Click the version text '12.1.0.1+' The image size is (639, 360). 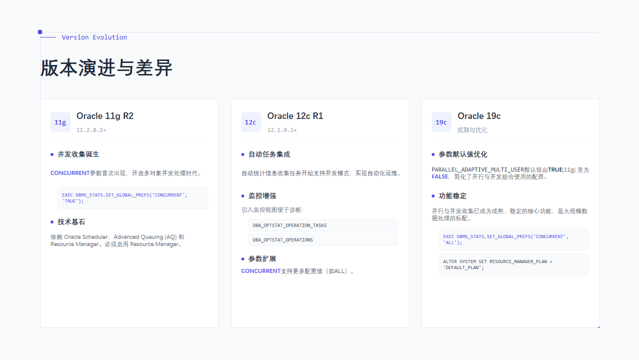pyautogui.click(x=282, y=130)
